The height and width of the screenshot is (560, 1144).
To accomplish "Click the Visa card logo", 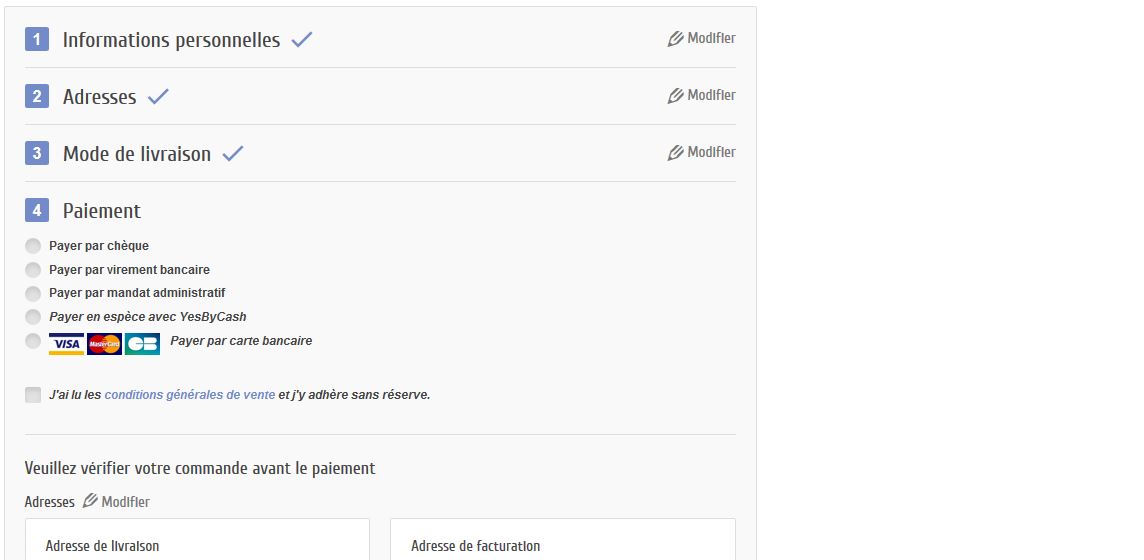I will click(x=66, y=344).
